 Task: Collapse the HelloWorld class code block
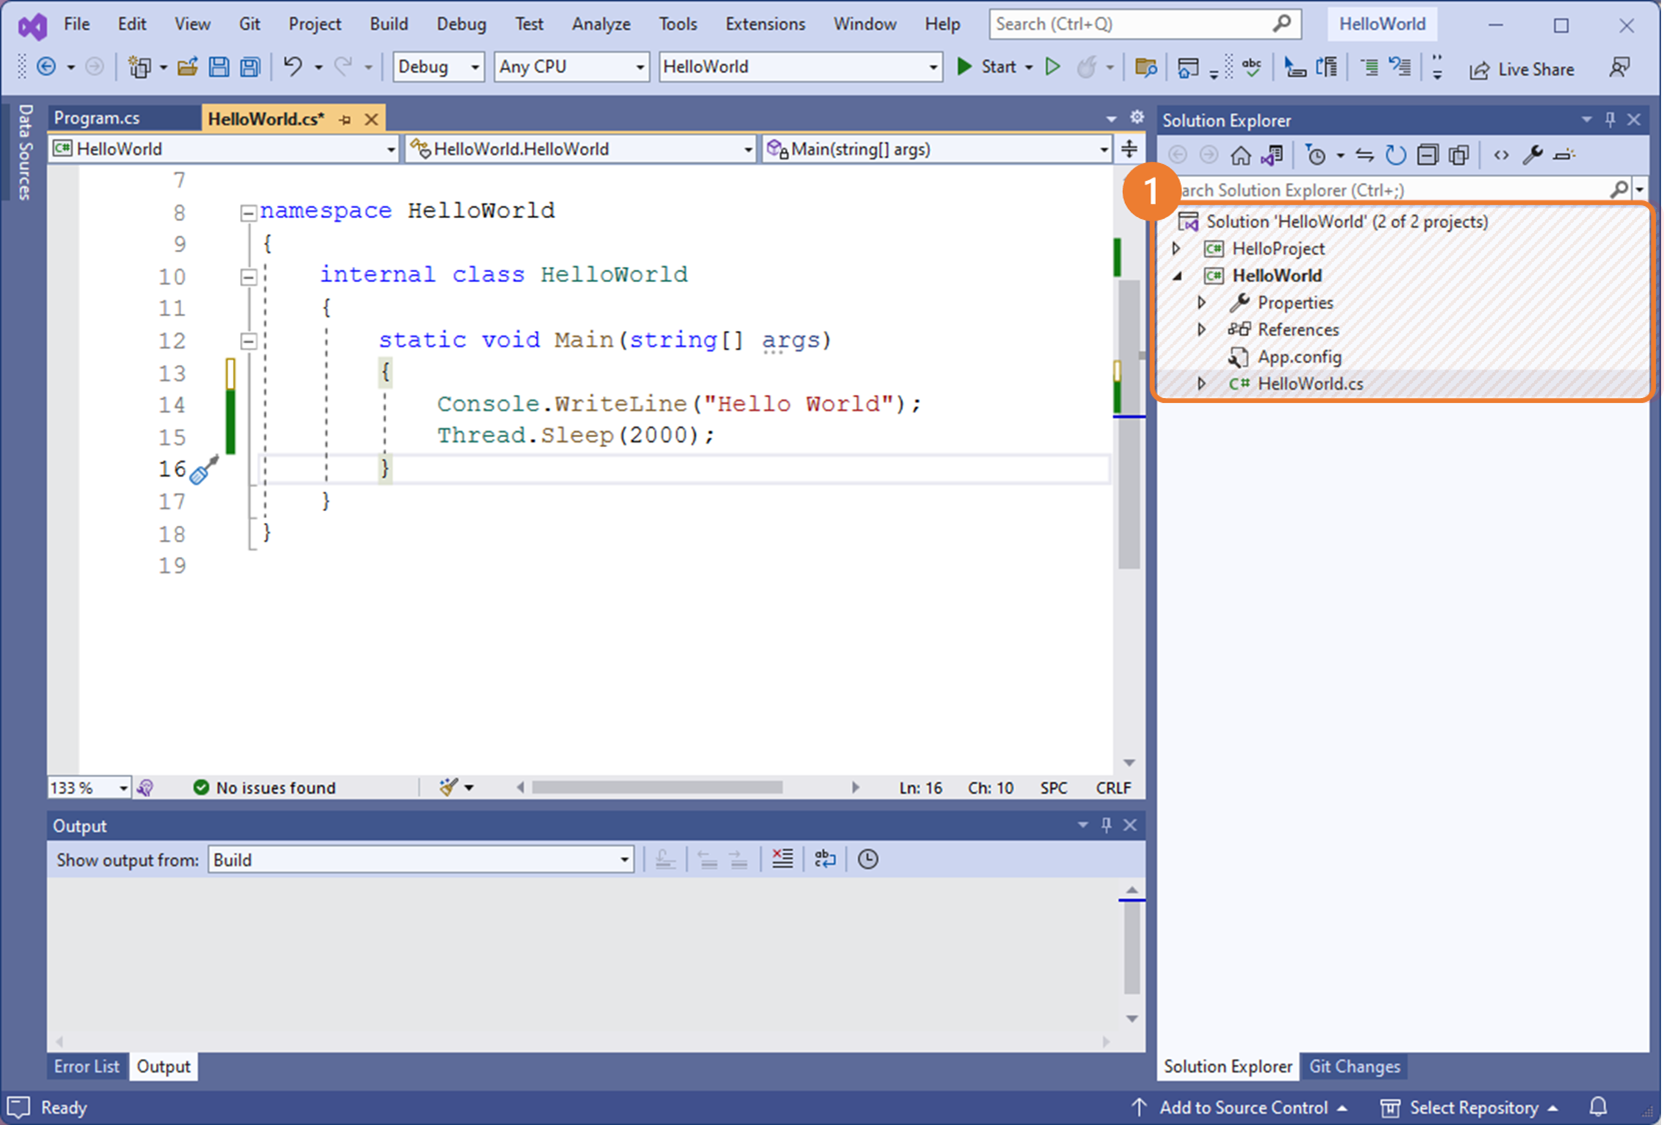click(x=248, y=277)
